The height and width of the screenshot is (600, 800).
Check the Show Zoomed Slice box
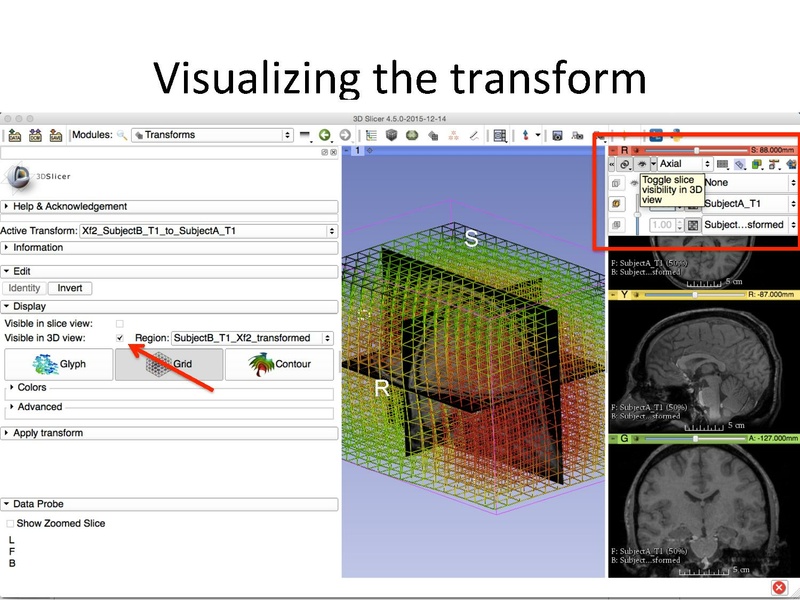[10, 523]
